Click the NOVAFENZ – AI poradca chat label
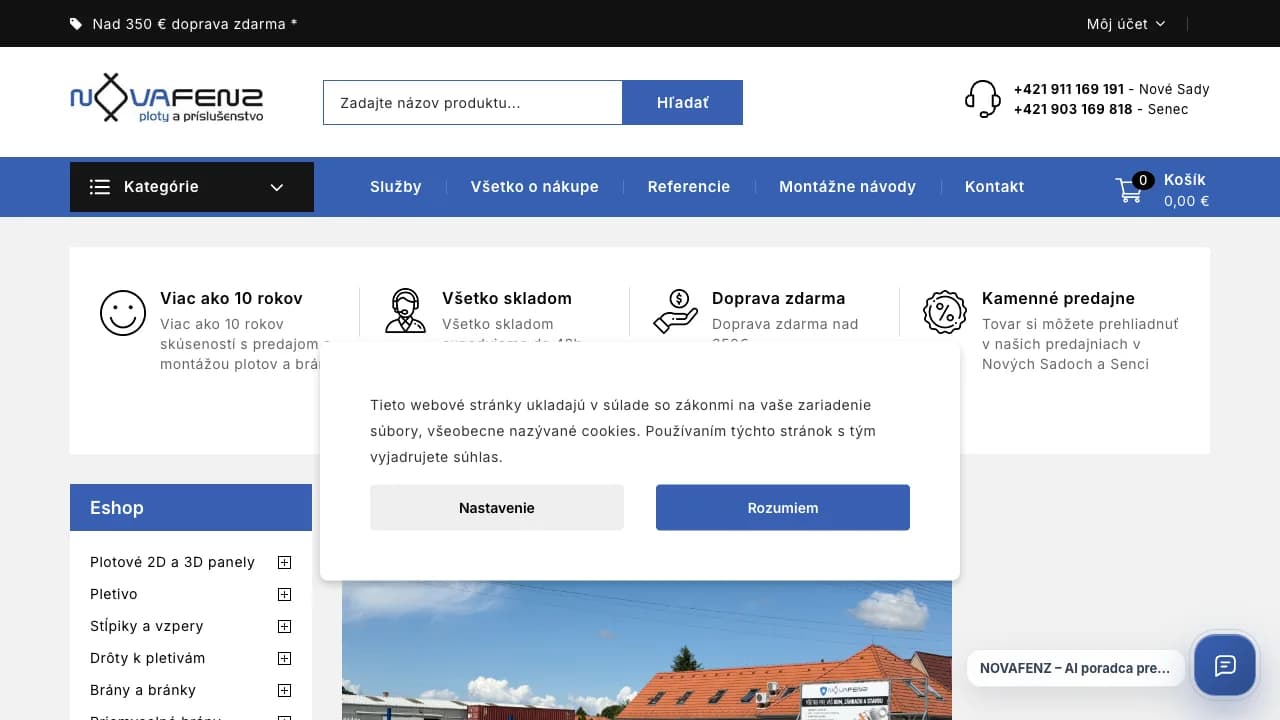The image size is (1280, 720). point(1075,668)
